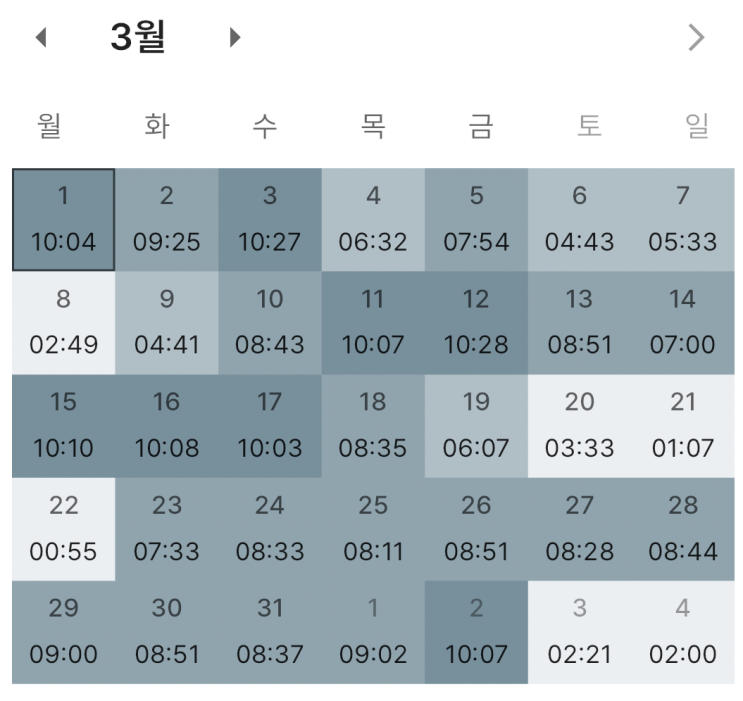Click the right chevron at top right

click(x=696, y=39)
